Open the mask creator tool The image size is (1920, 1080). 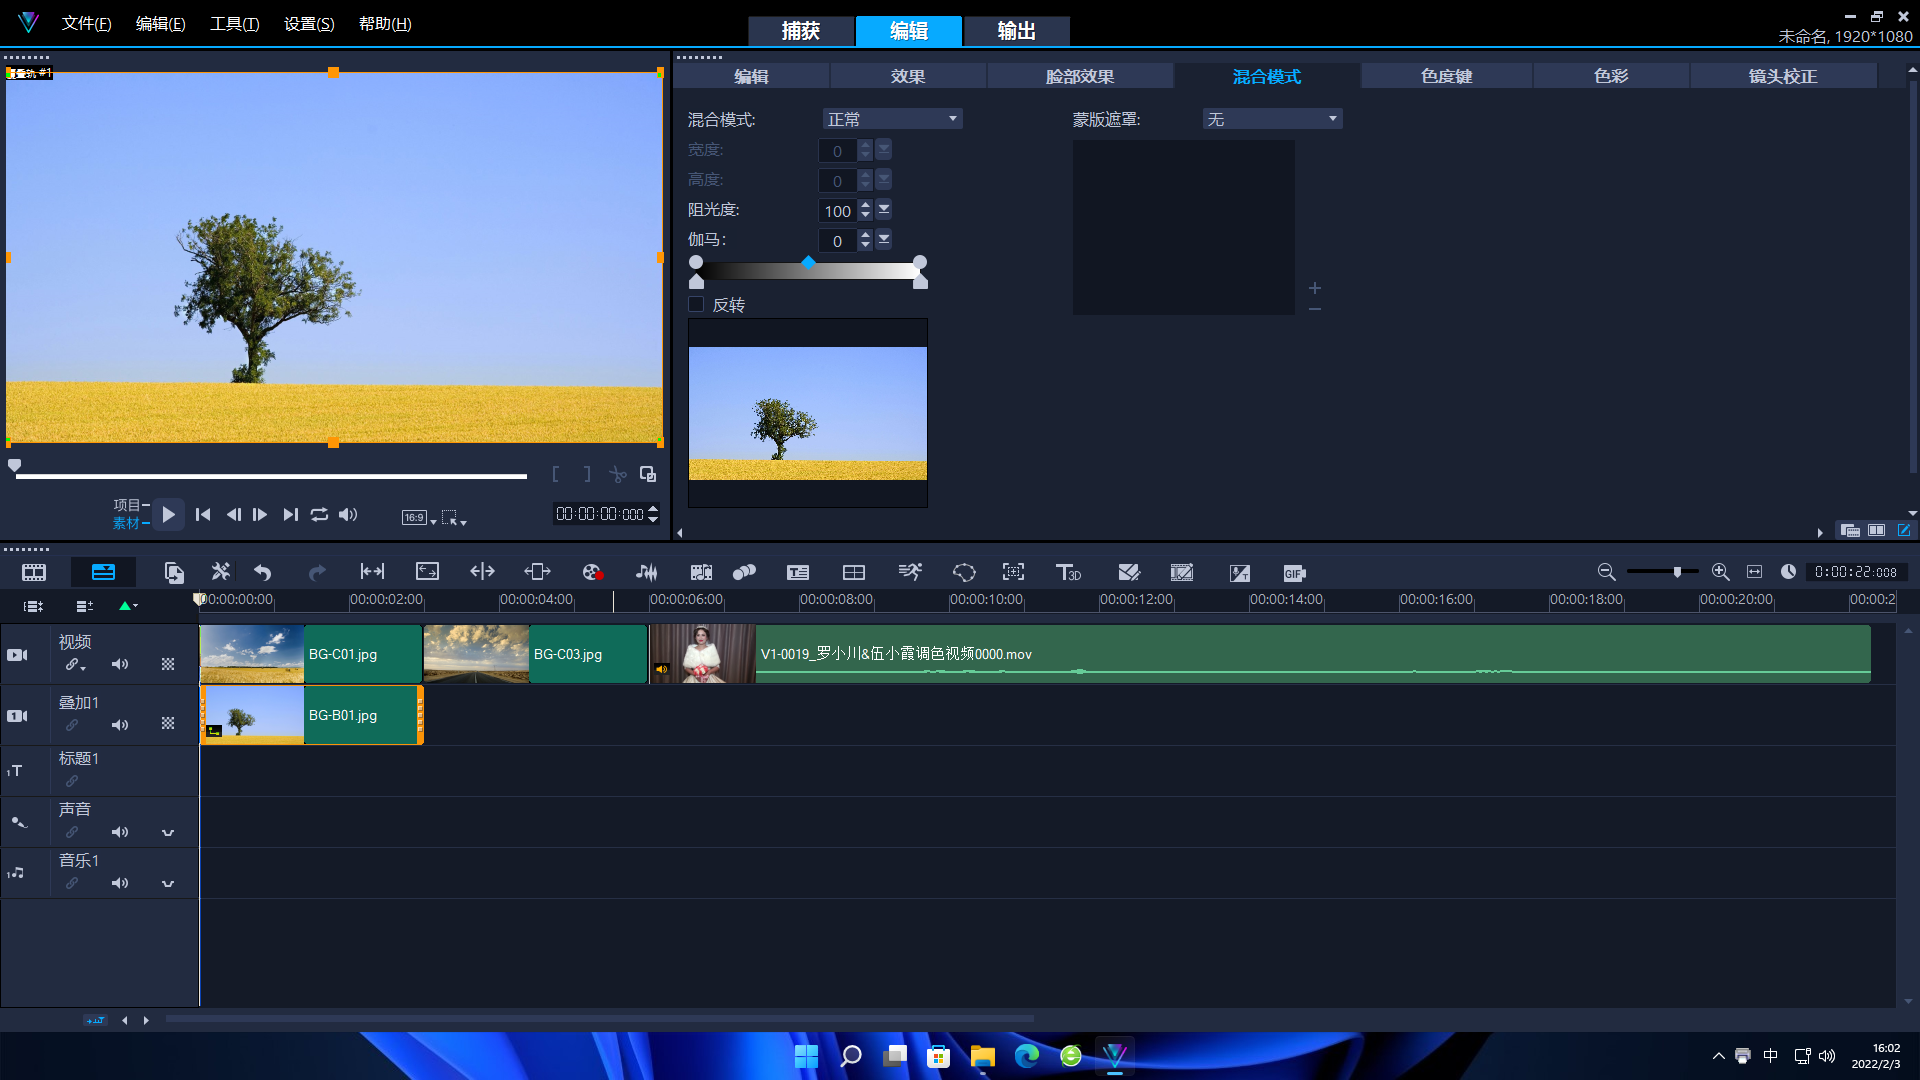click(x=964, y=572)
